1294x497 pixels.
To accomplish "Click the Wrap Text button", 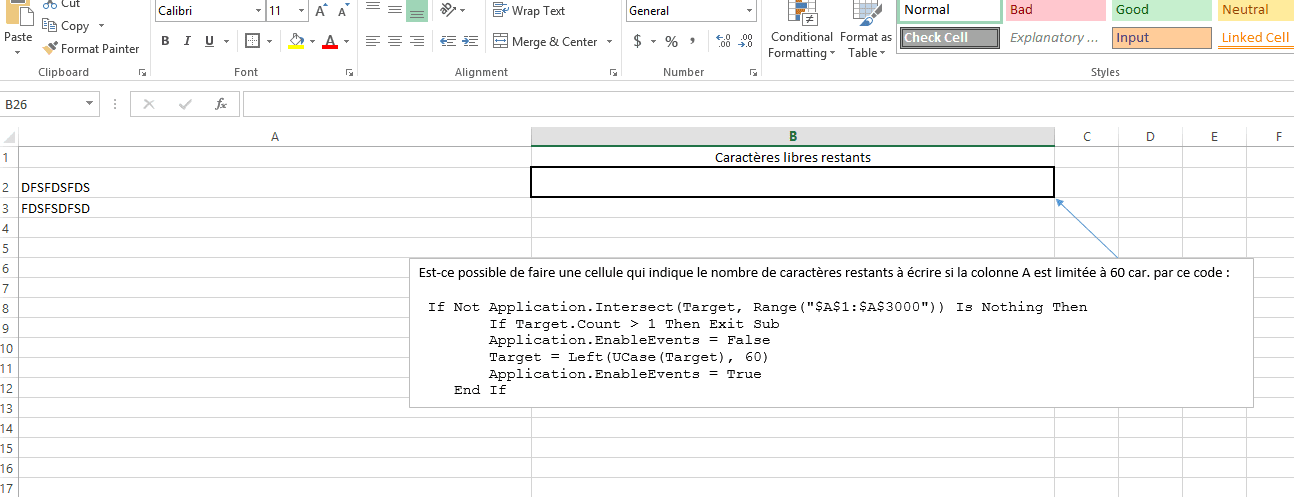I will (529, 11).
